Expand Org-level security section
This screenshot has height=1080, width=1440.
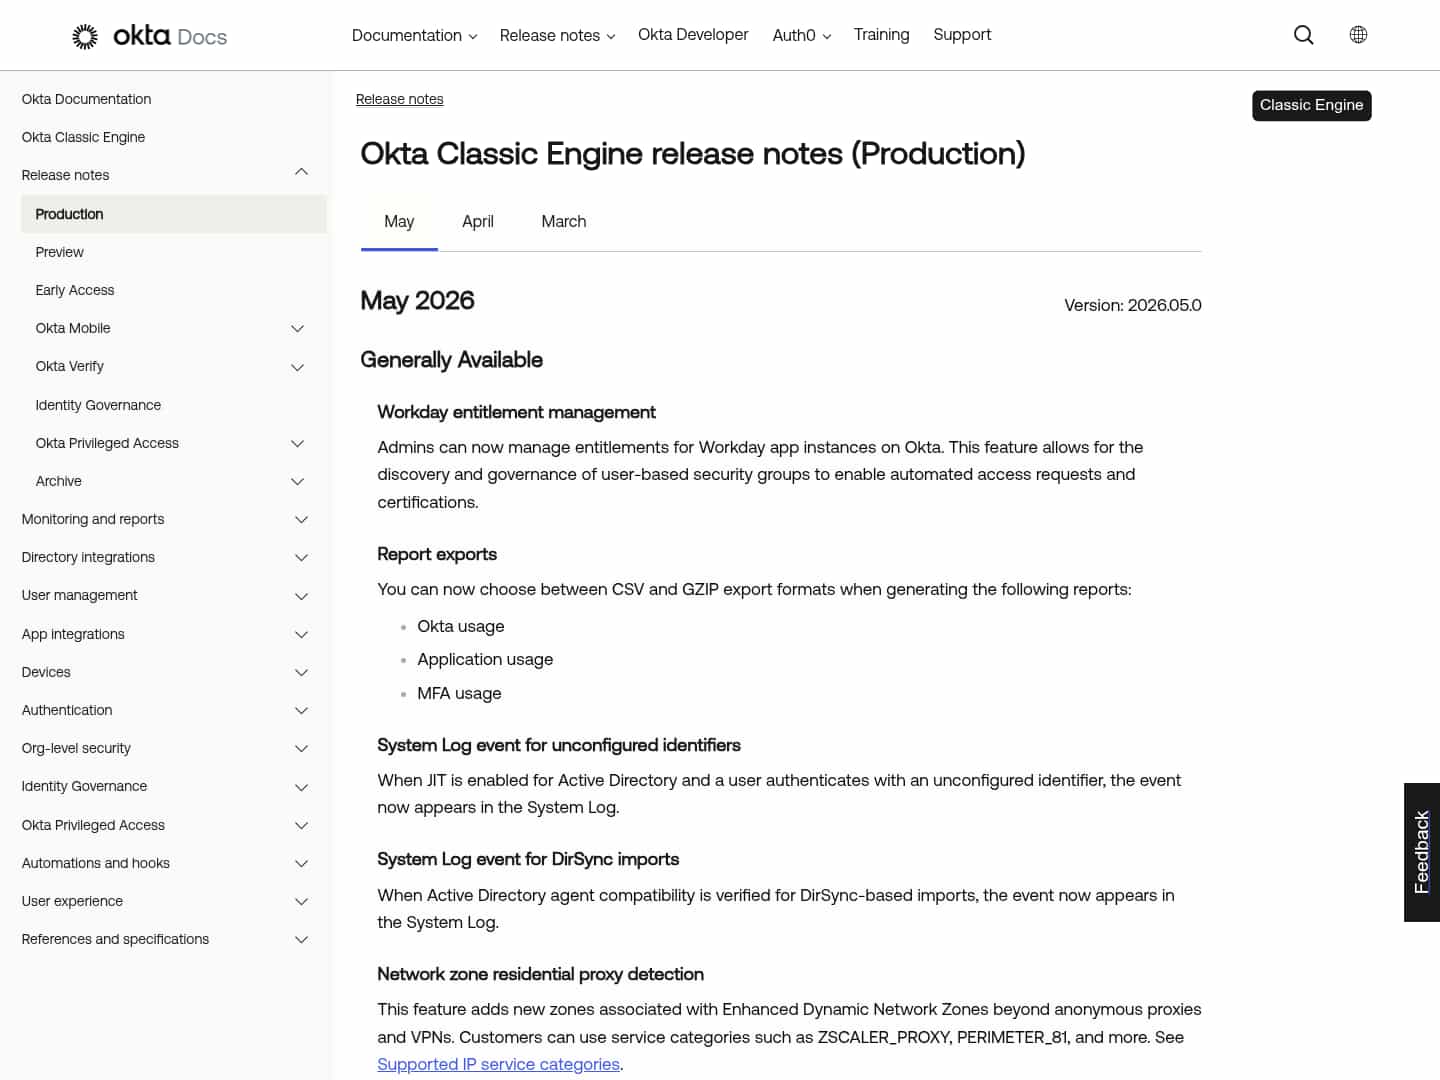301,749
